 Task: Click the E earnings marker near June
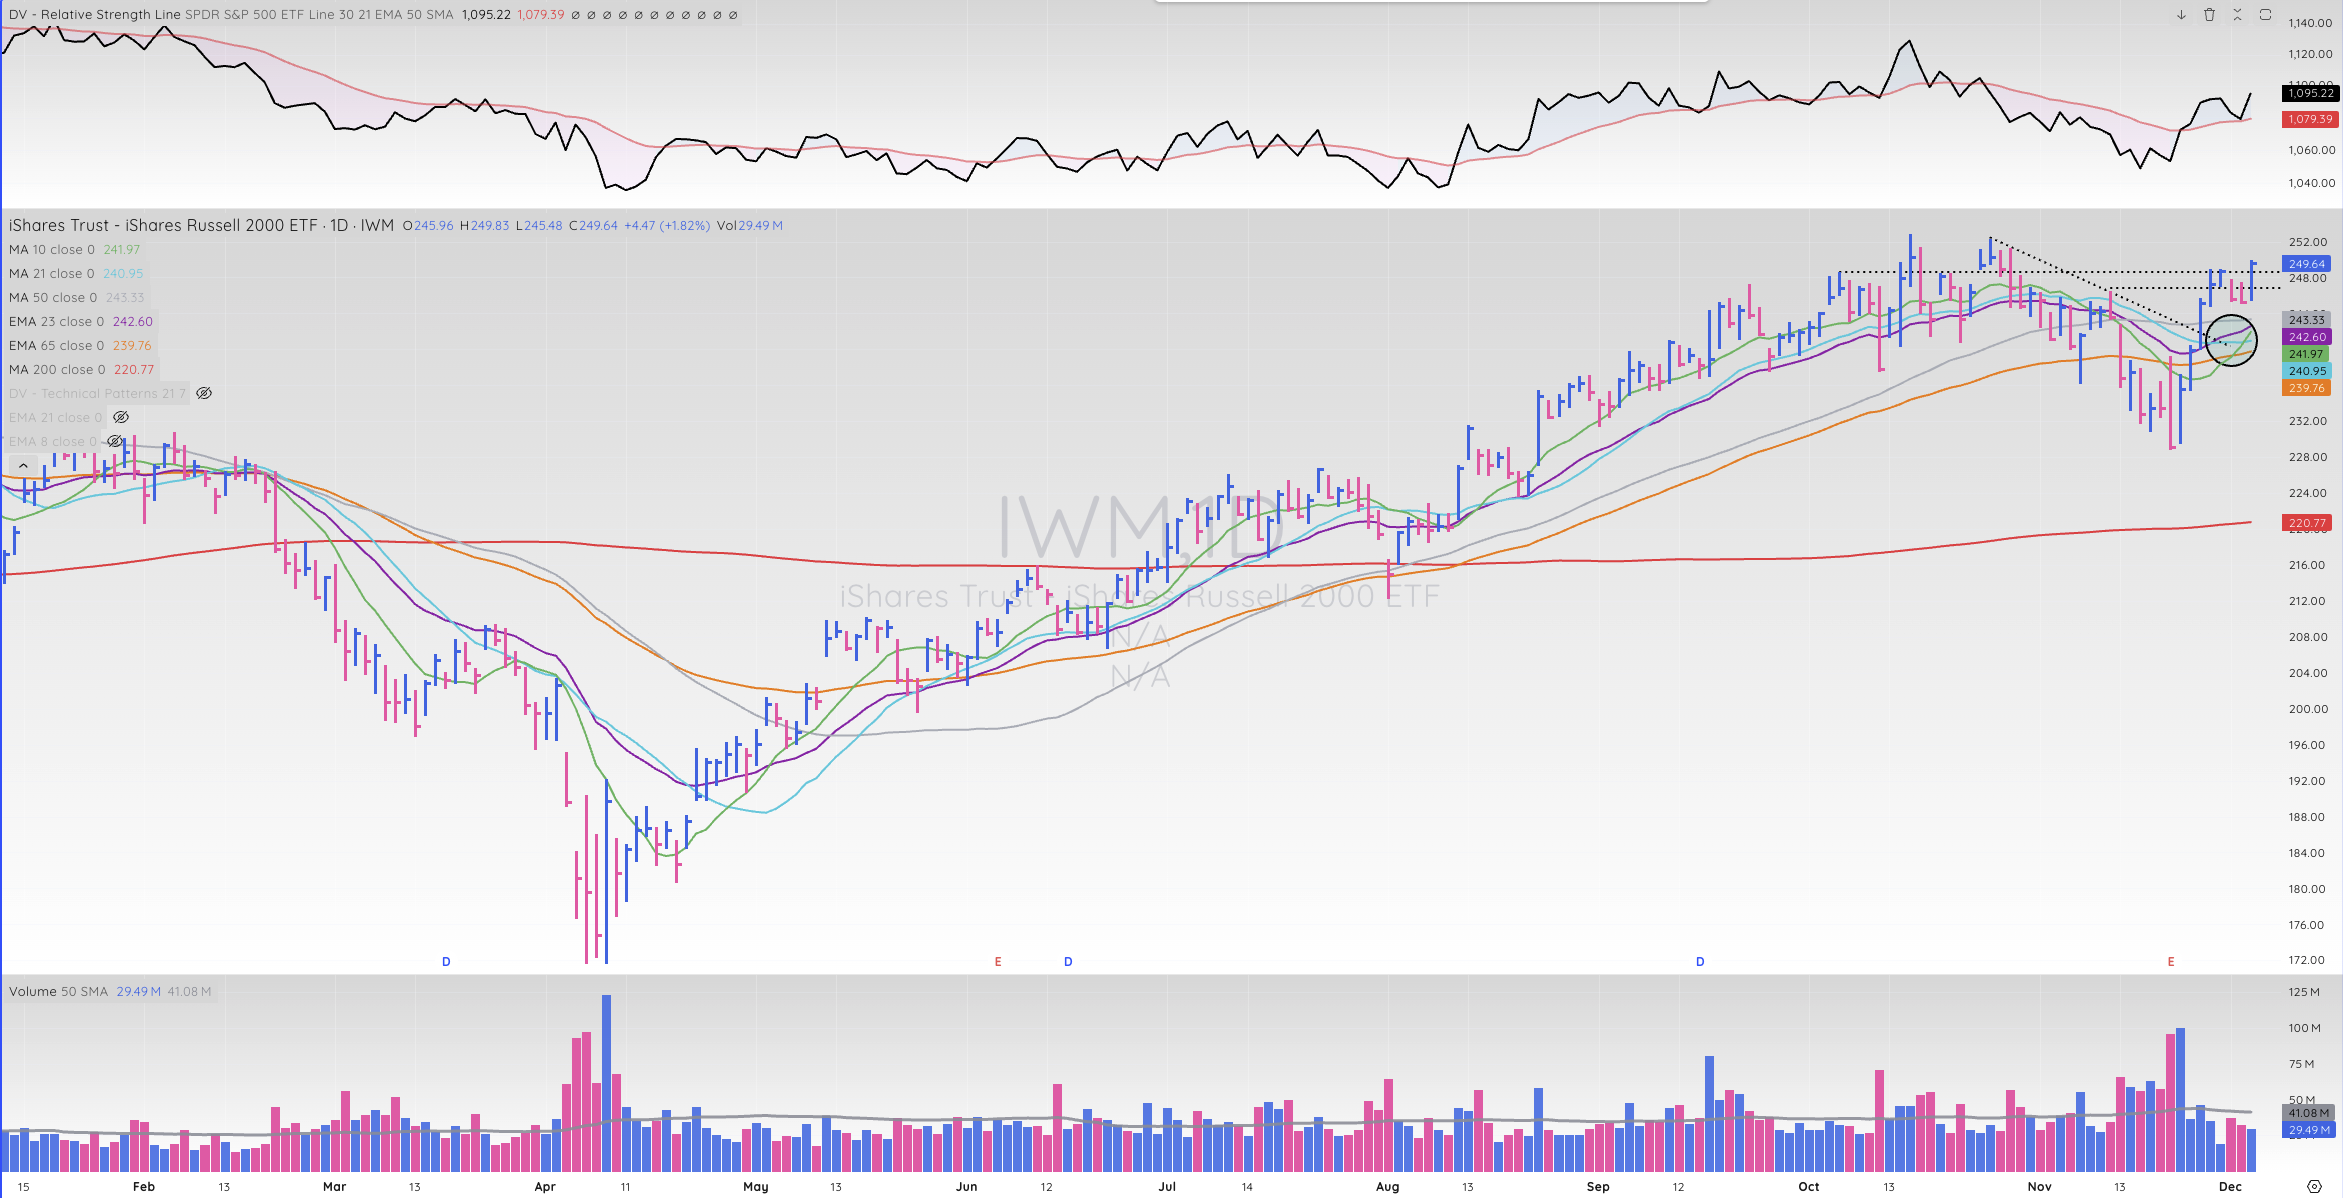tap(997, 961)
